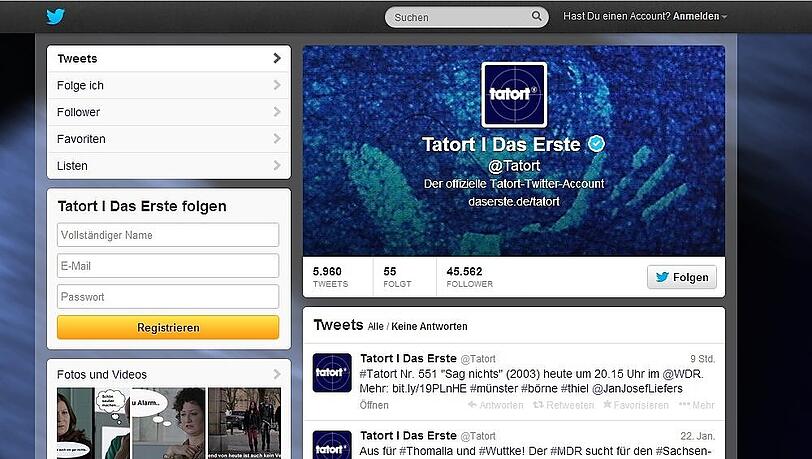The image size is (812, 459).
Task: Open the street scene photo thumbnail
Action: click(244, 423)
